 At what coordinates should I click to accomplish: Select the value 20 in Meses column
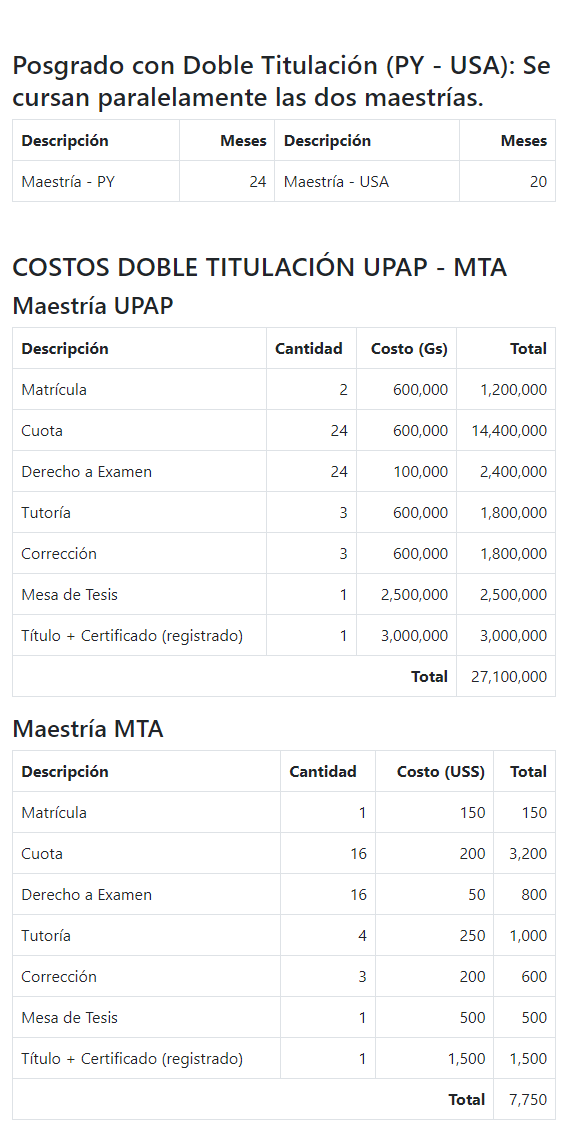click(538, 182)
